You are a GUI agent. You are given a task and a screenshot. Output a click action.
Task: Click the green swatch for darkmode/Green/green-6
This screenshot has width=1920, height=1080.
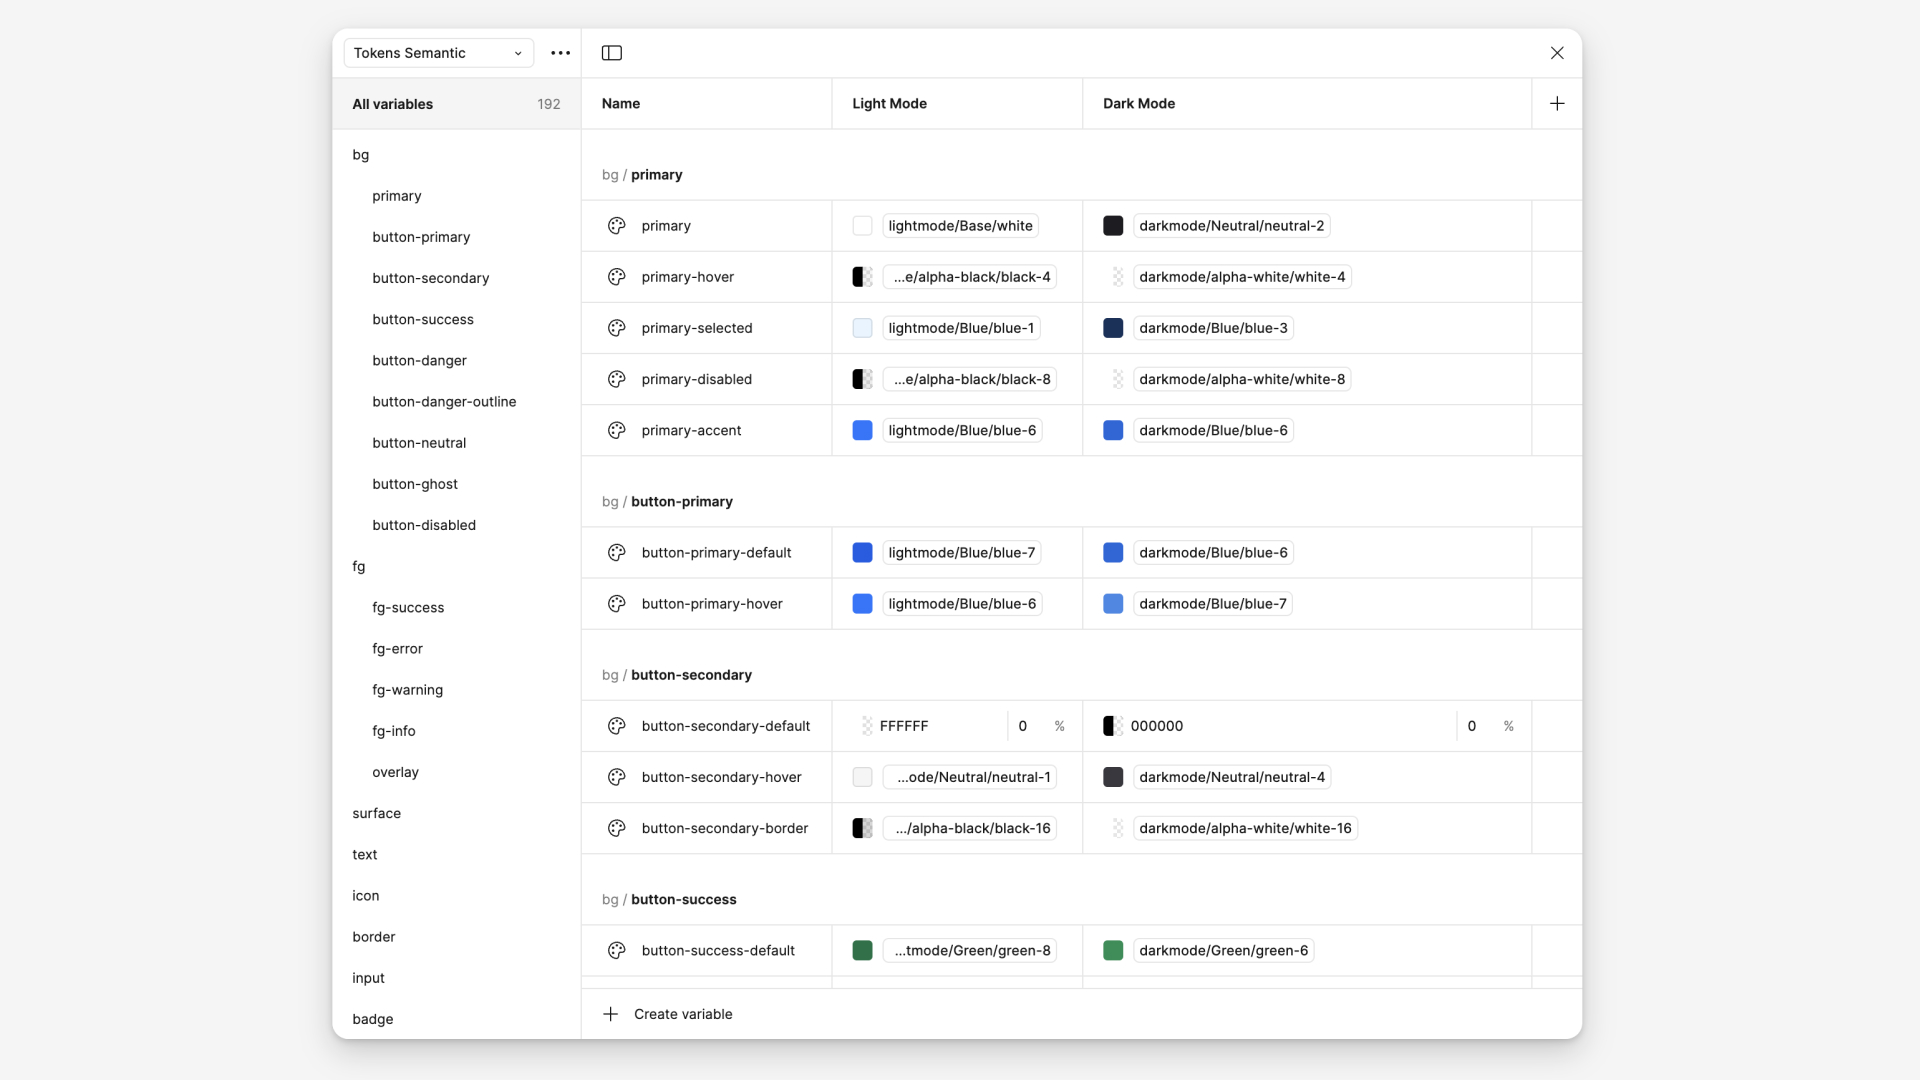[1113, 951]
